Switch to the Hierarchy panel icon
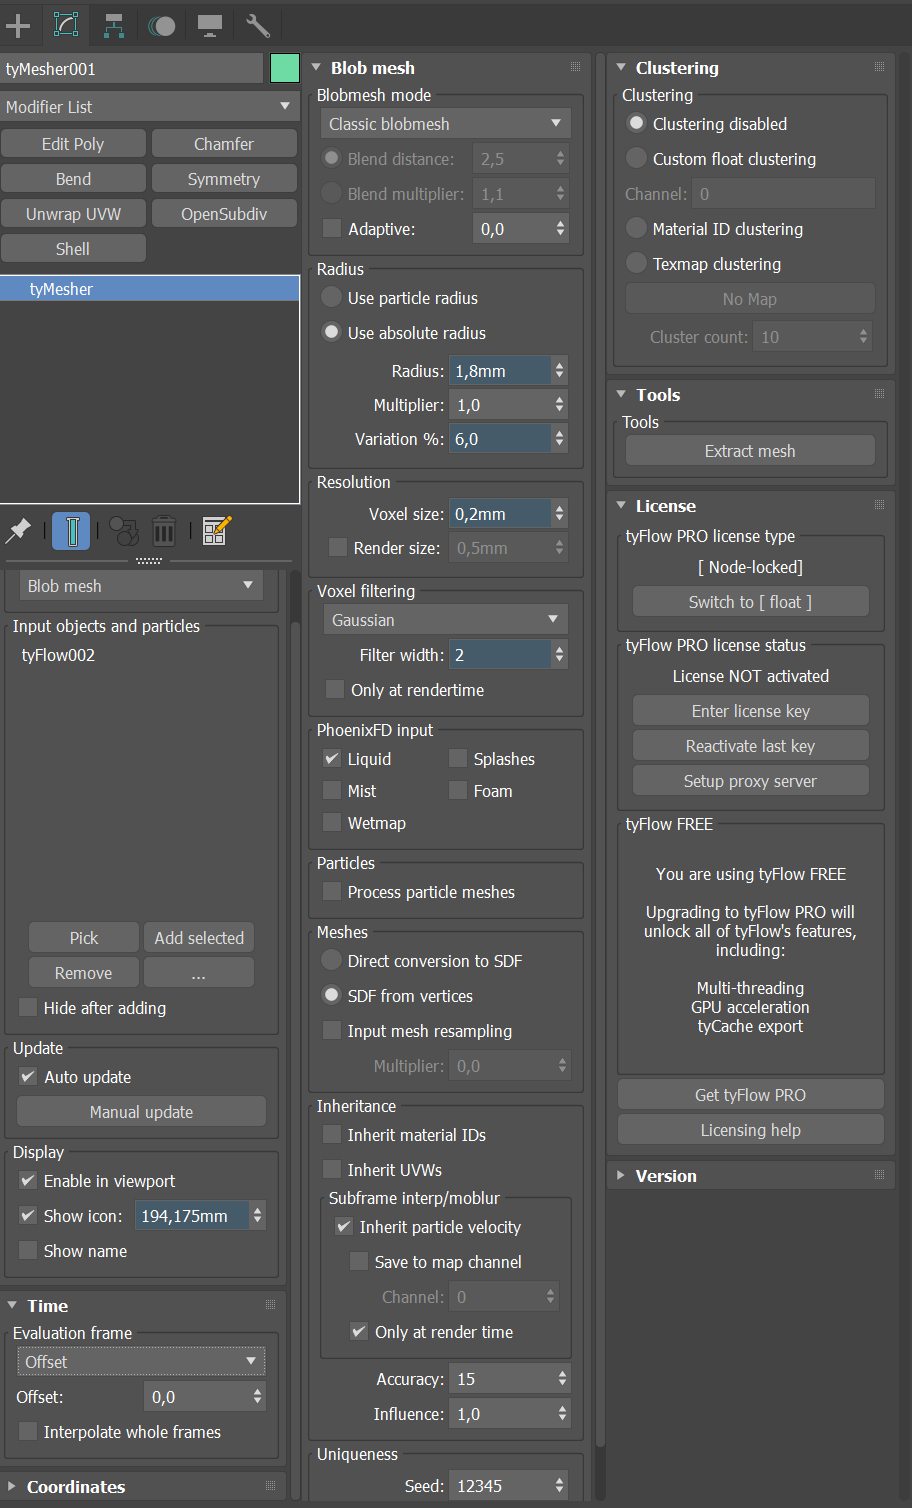 114,25
